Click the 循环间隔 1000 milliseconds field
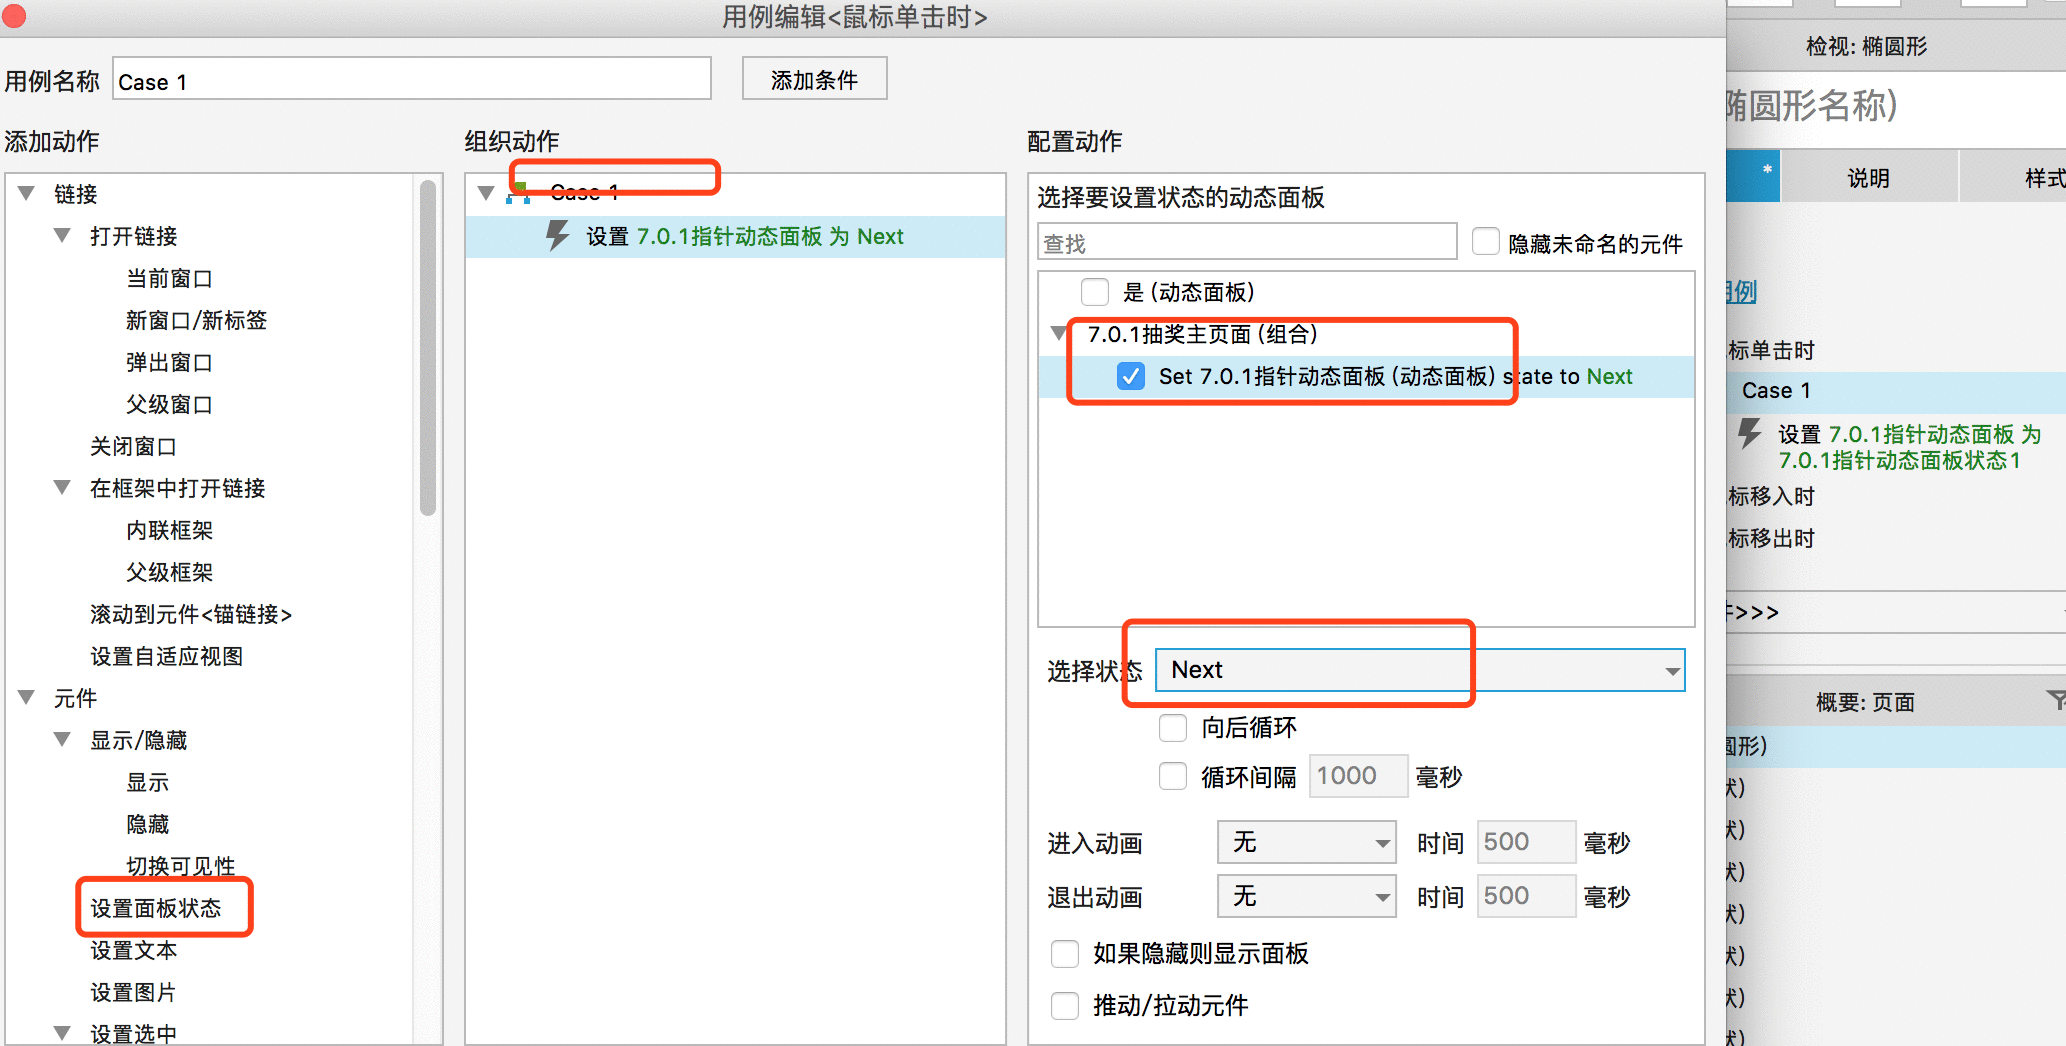 point(1358,776)
